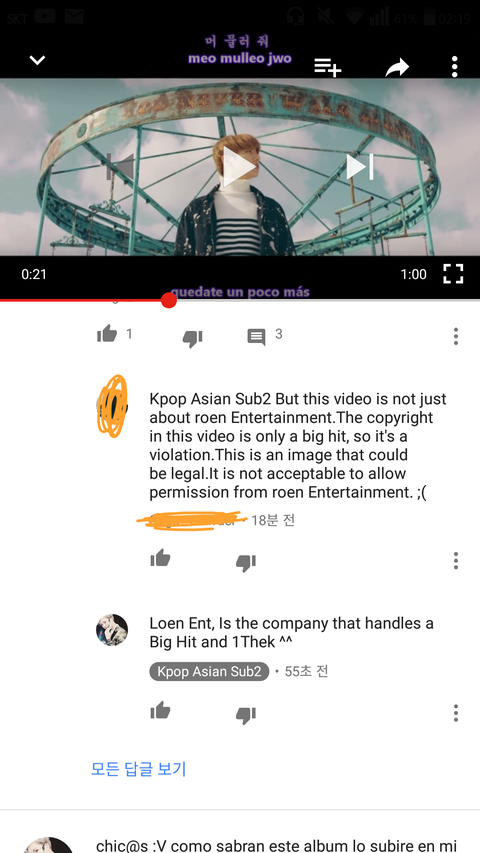
Task: Go to previous video
Action: point(120,166)
